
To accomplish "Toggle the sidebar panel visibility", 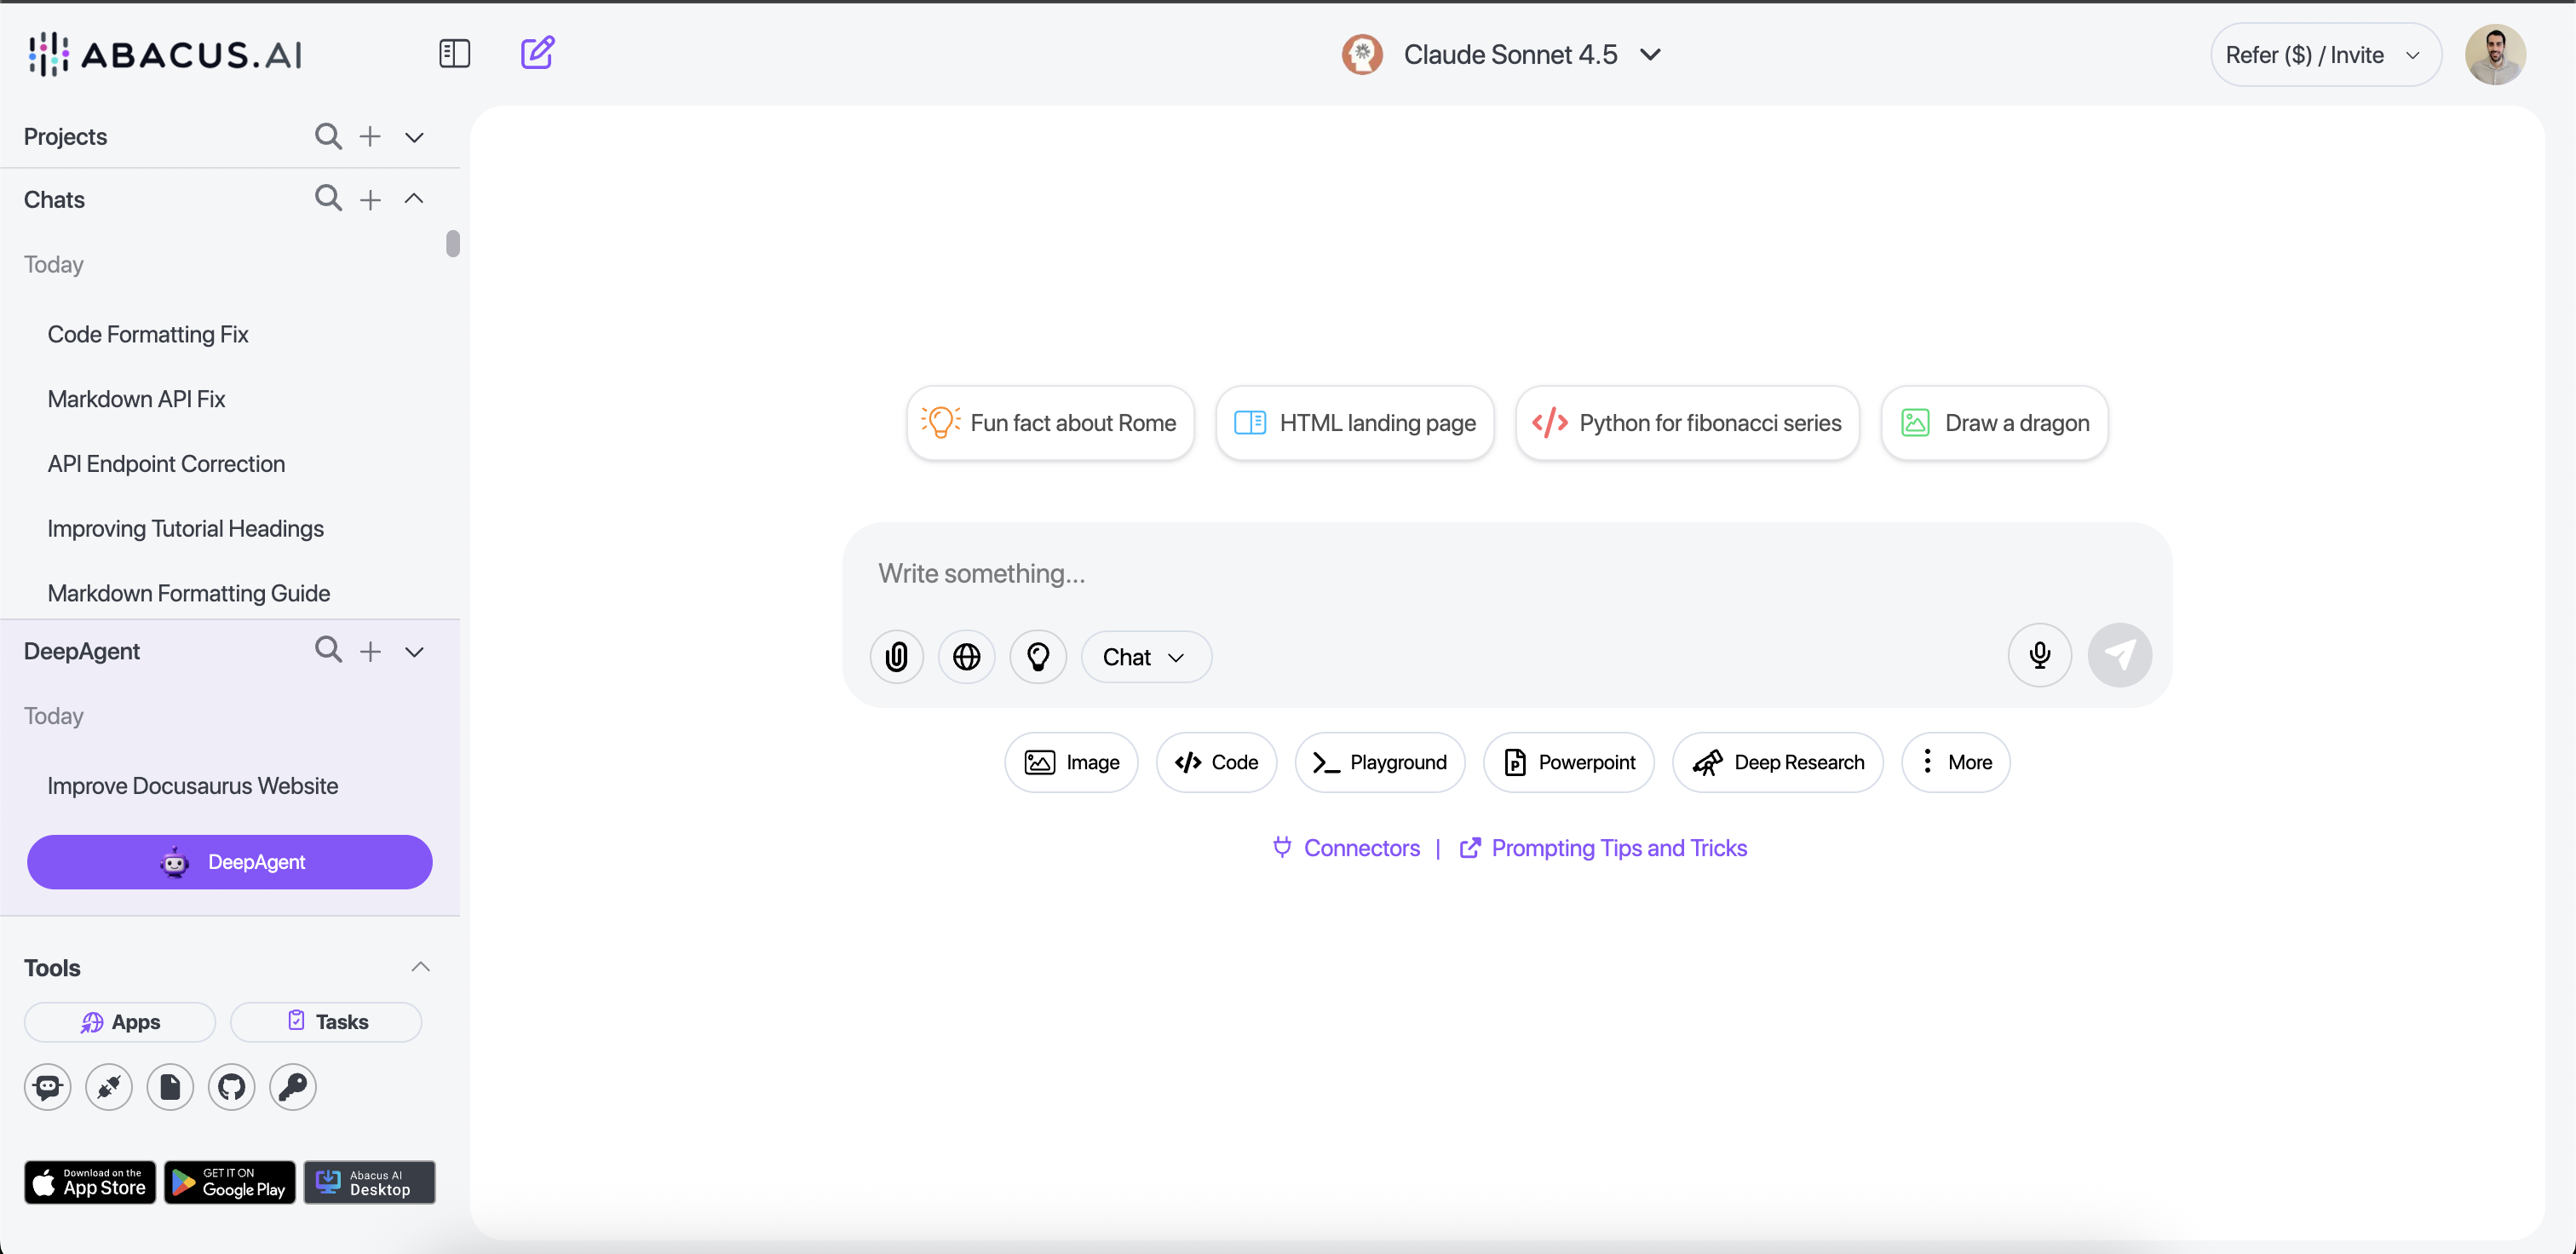I will pyautogui.click(x=454, y=53).
